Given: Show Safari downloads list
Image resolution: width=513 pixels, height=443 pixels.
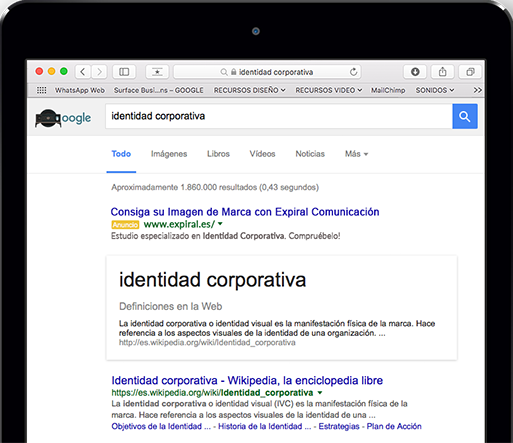Looking at the screenshot, I should click(x=415, y=72).
